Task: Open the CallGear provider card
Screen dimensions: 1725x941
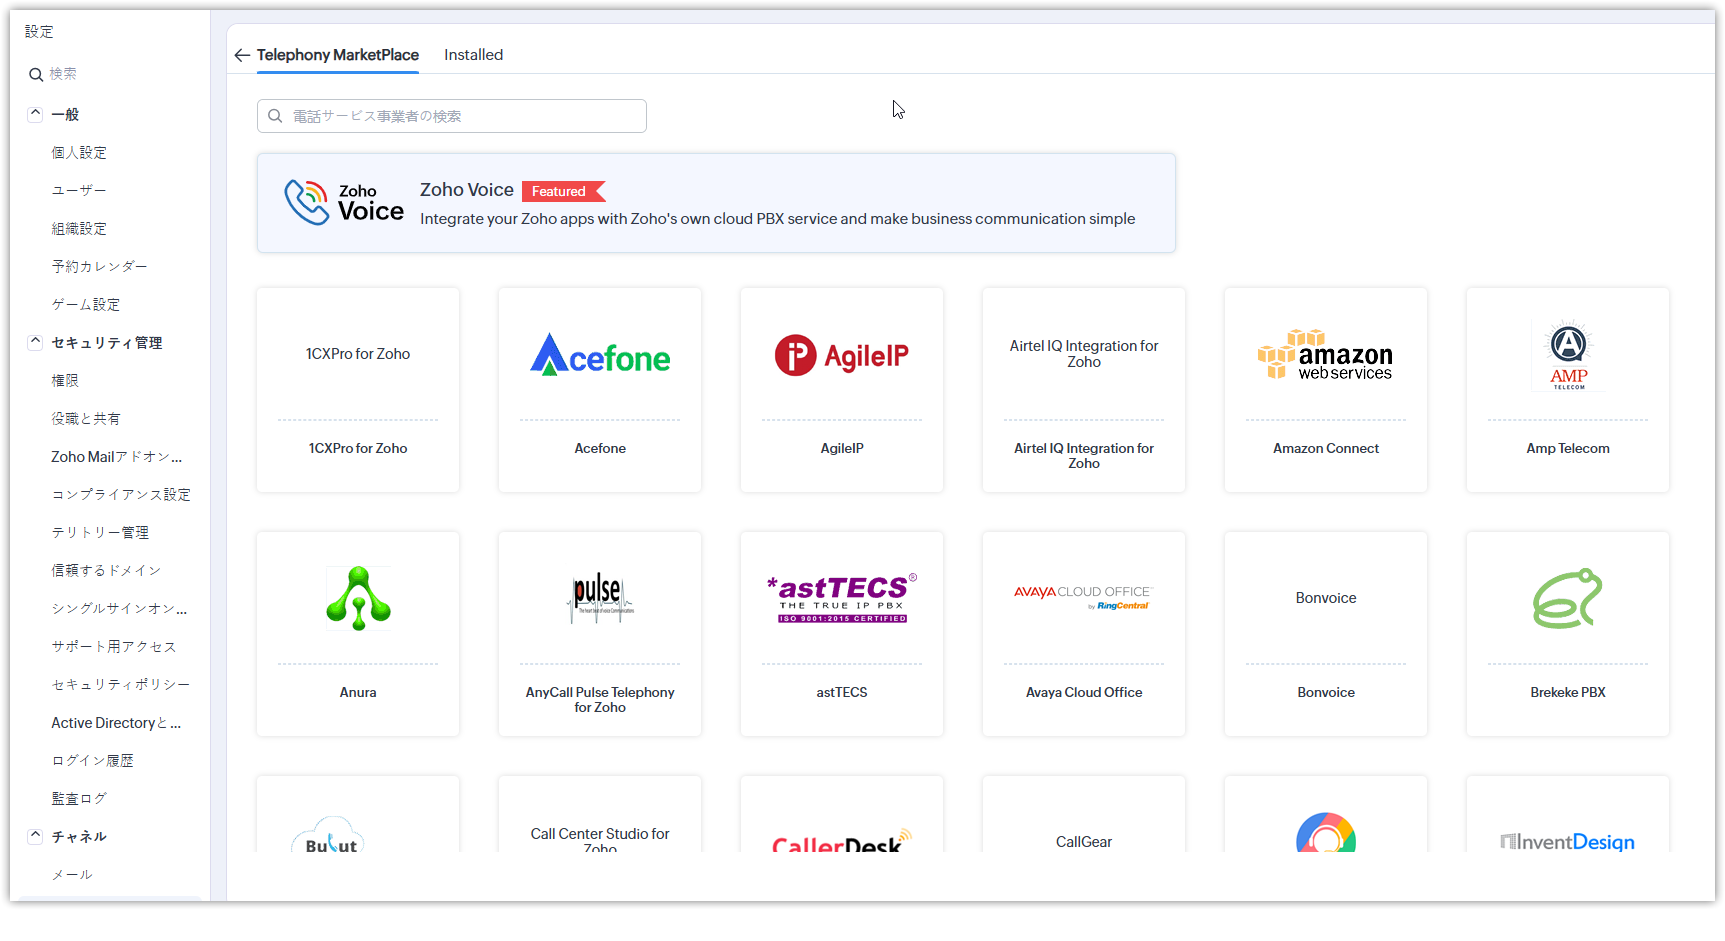Action: [1084, 815]
